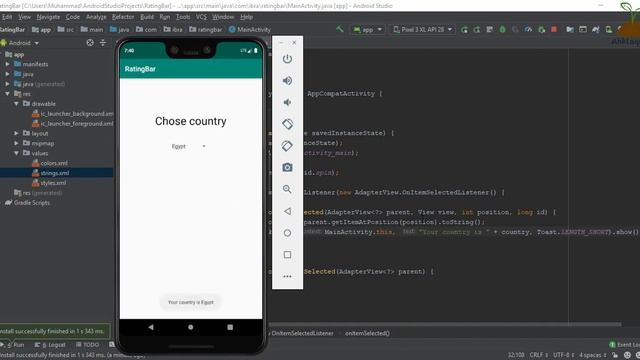Expand the java folder arrow
This screenshot has height=360, width=640.
[8, 74]
